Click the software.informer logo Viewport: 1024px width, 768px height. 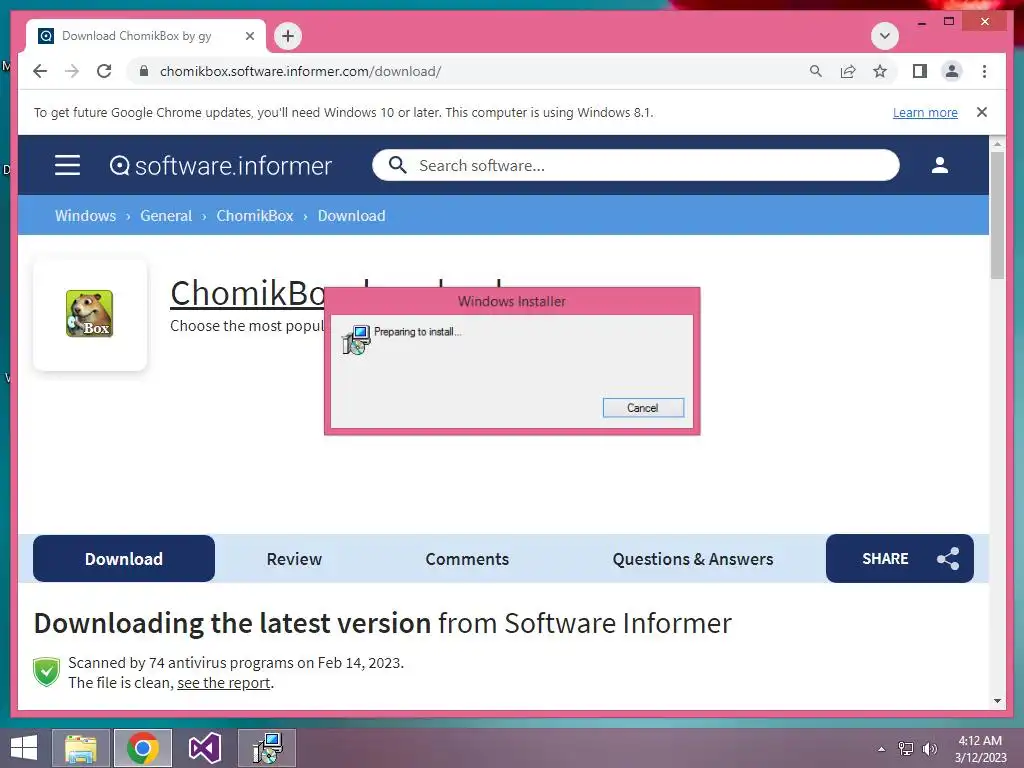[221, 165]
